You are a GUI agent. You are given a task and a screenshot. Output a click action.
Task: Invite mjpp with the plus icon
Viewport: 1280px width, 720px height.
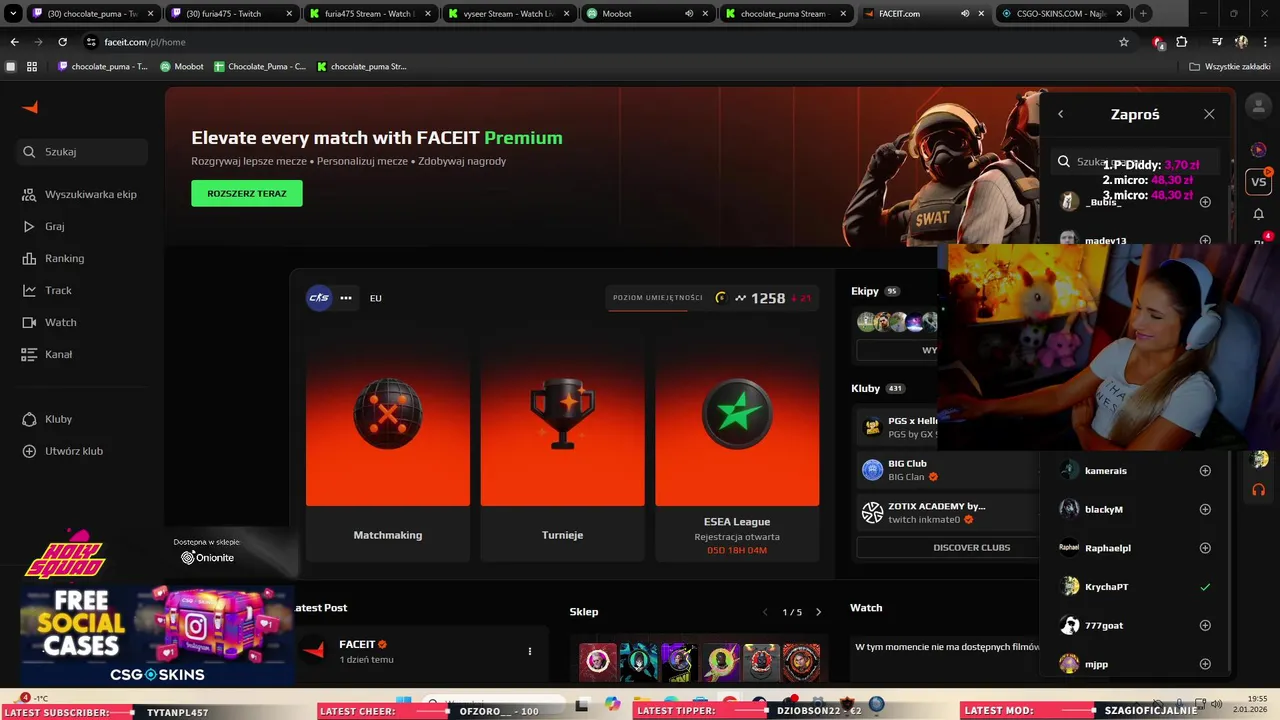click(x=1205, y=664)
